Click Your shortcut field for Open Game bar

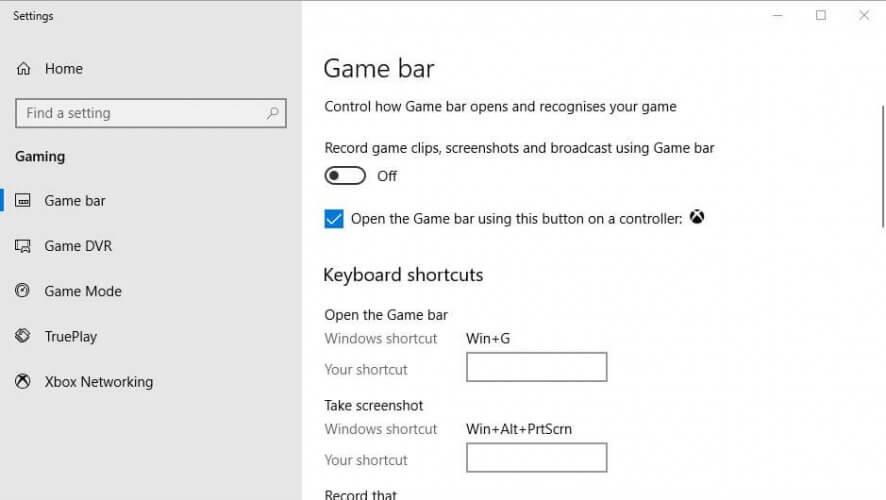pos(537,367)
